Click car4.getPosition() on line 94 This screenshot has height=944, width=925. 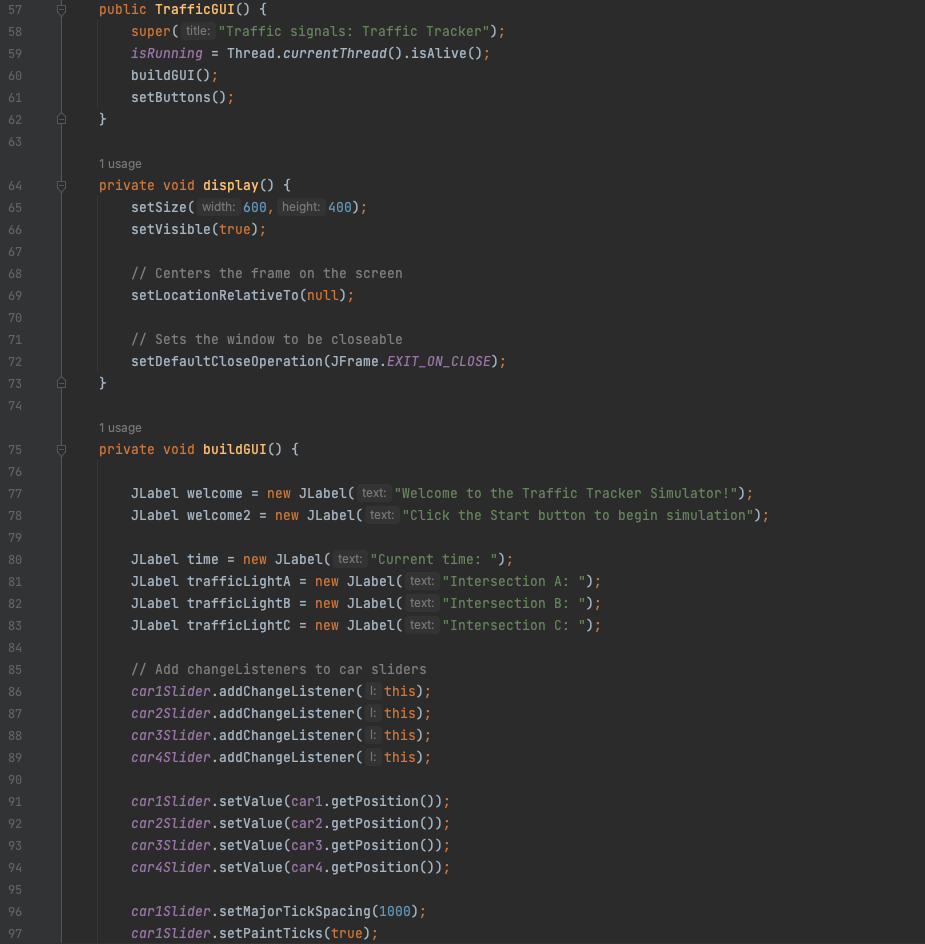click(363, 868)
